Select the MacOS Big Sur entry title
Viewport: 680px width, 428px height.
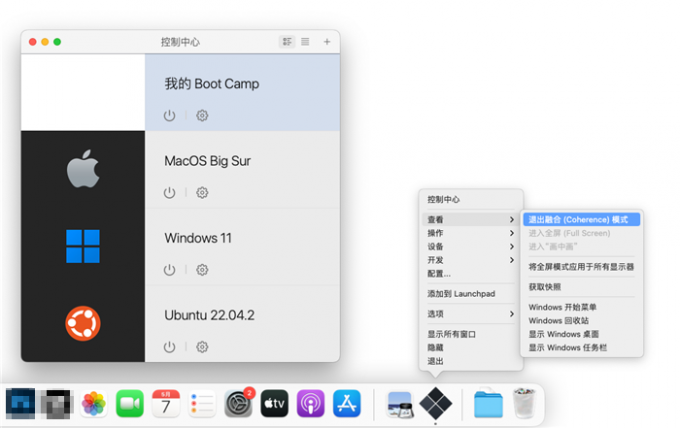(x=207, y=161)
